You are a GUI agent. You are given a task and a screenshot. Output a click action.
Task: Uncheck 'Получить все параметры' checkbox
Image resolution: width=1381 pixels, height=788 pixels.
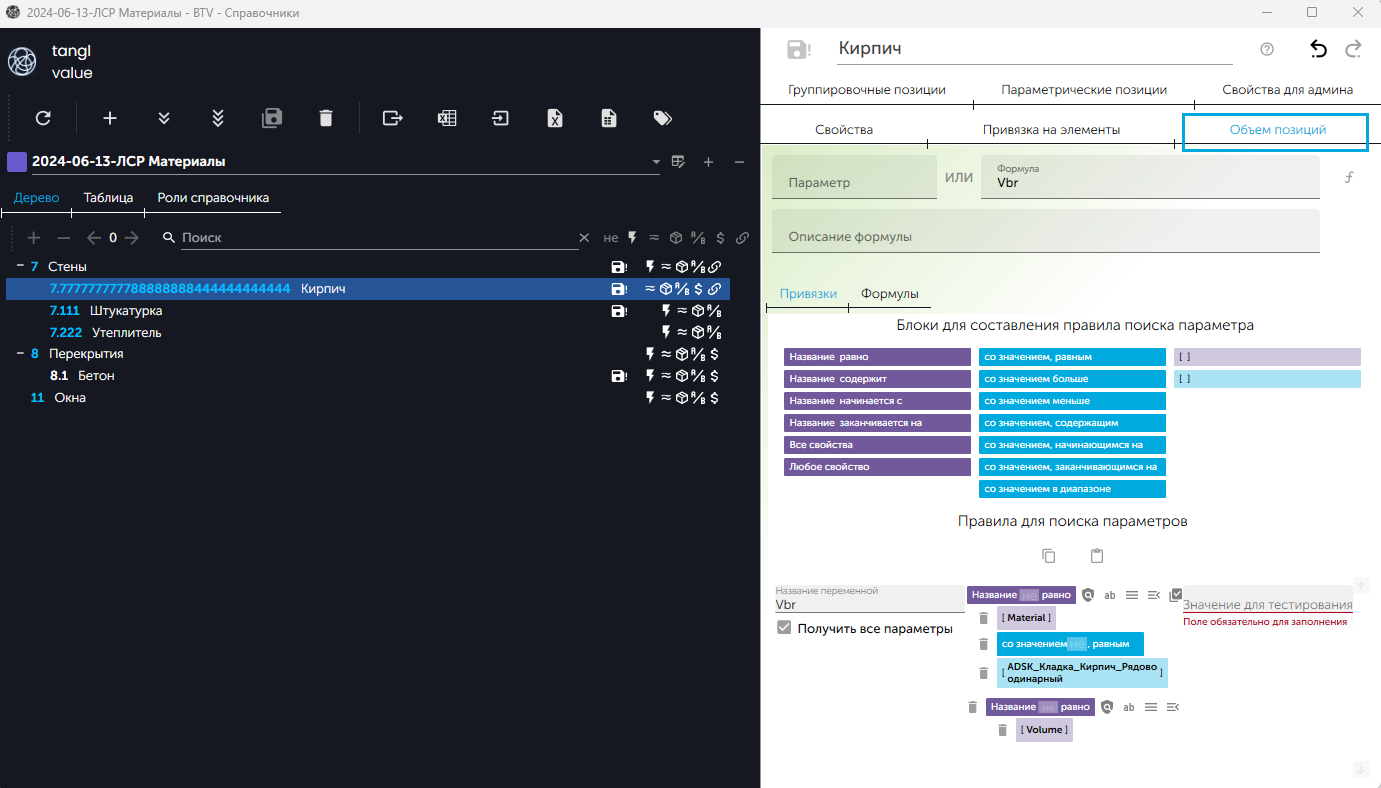(x=784, y=628)
